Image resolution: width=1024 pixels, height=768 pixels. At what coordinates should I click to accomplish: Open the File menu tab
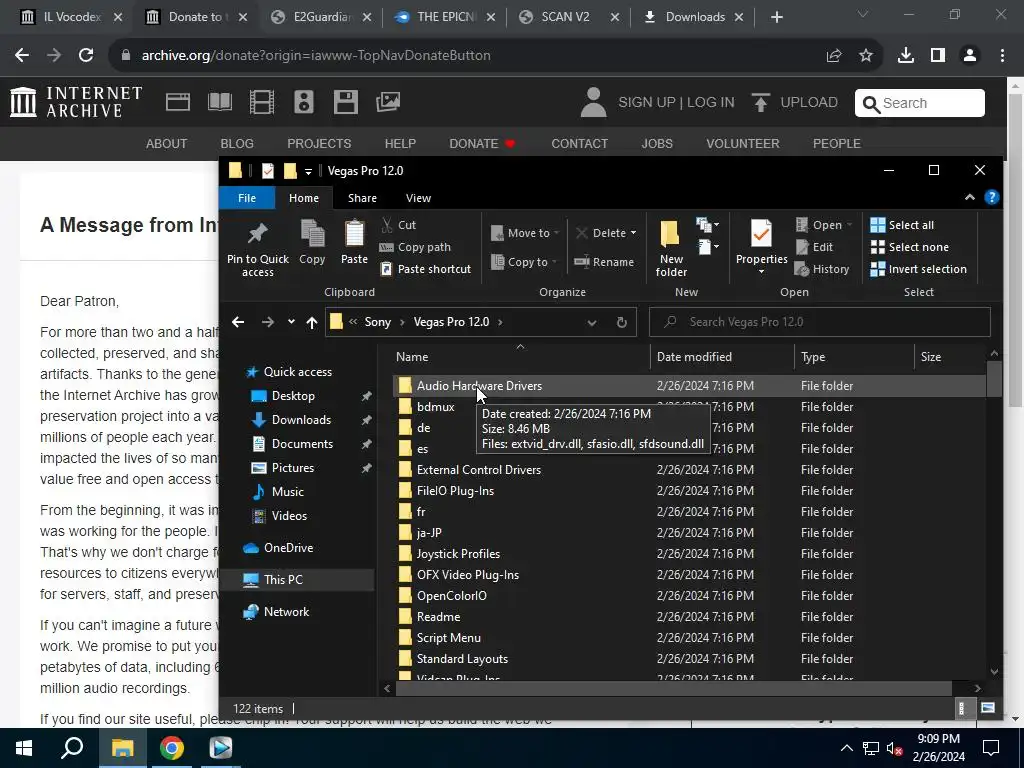tap(247, 198)
